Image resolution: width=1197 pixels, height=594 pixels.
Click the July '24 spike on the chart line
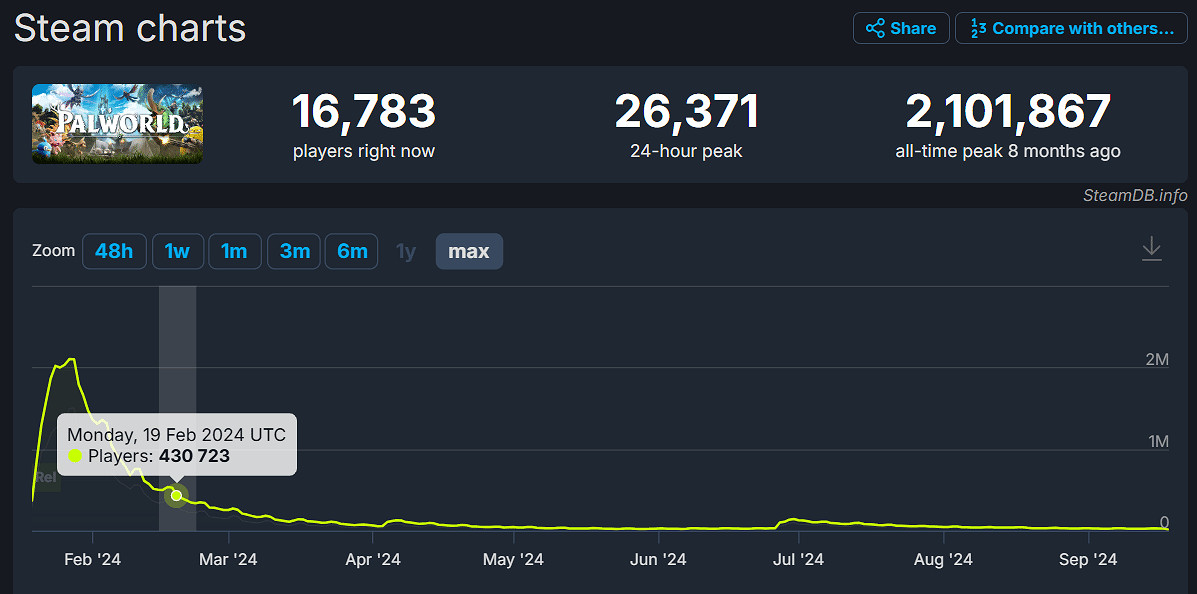tap(794, 519)
